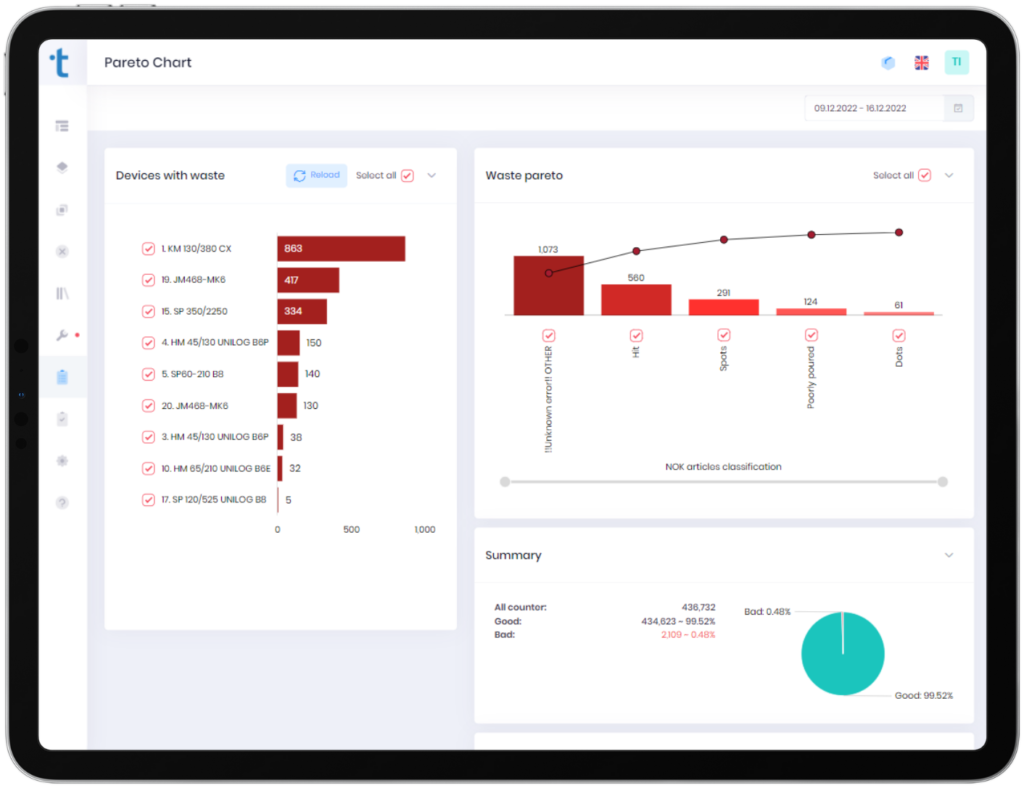Click the 09.12.2022 - 16.12.2022 date field
Screen dimensions: 1024x788
pyautogui.click(x=873, y=108)
